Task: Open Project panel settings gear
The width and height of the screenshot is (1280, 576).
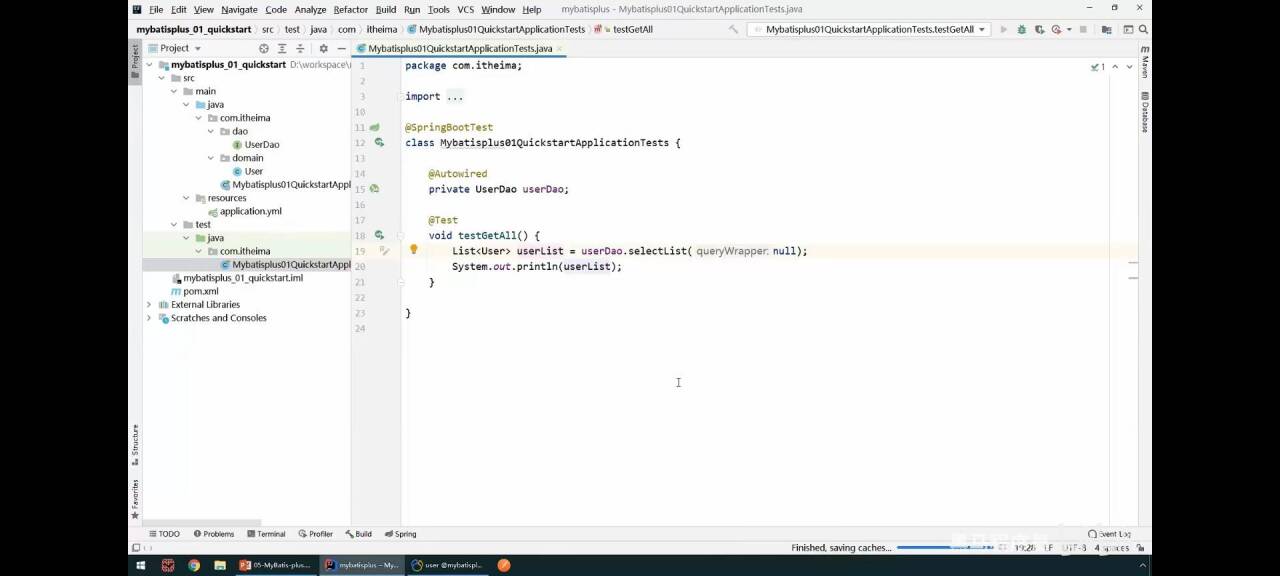Action: coord(323,48)
